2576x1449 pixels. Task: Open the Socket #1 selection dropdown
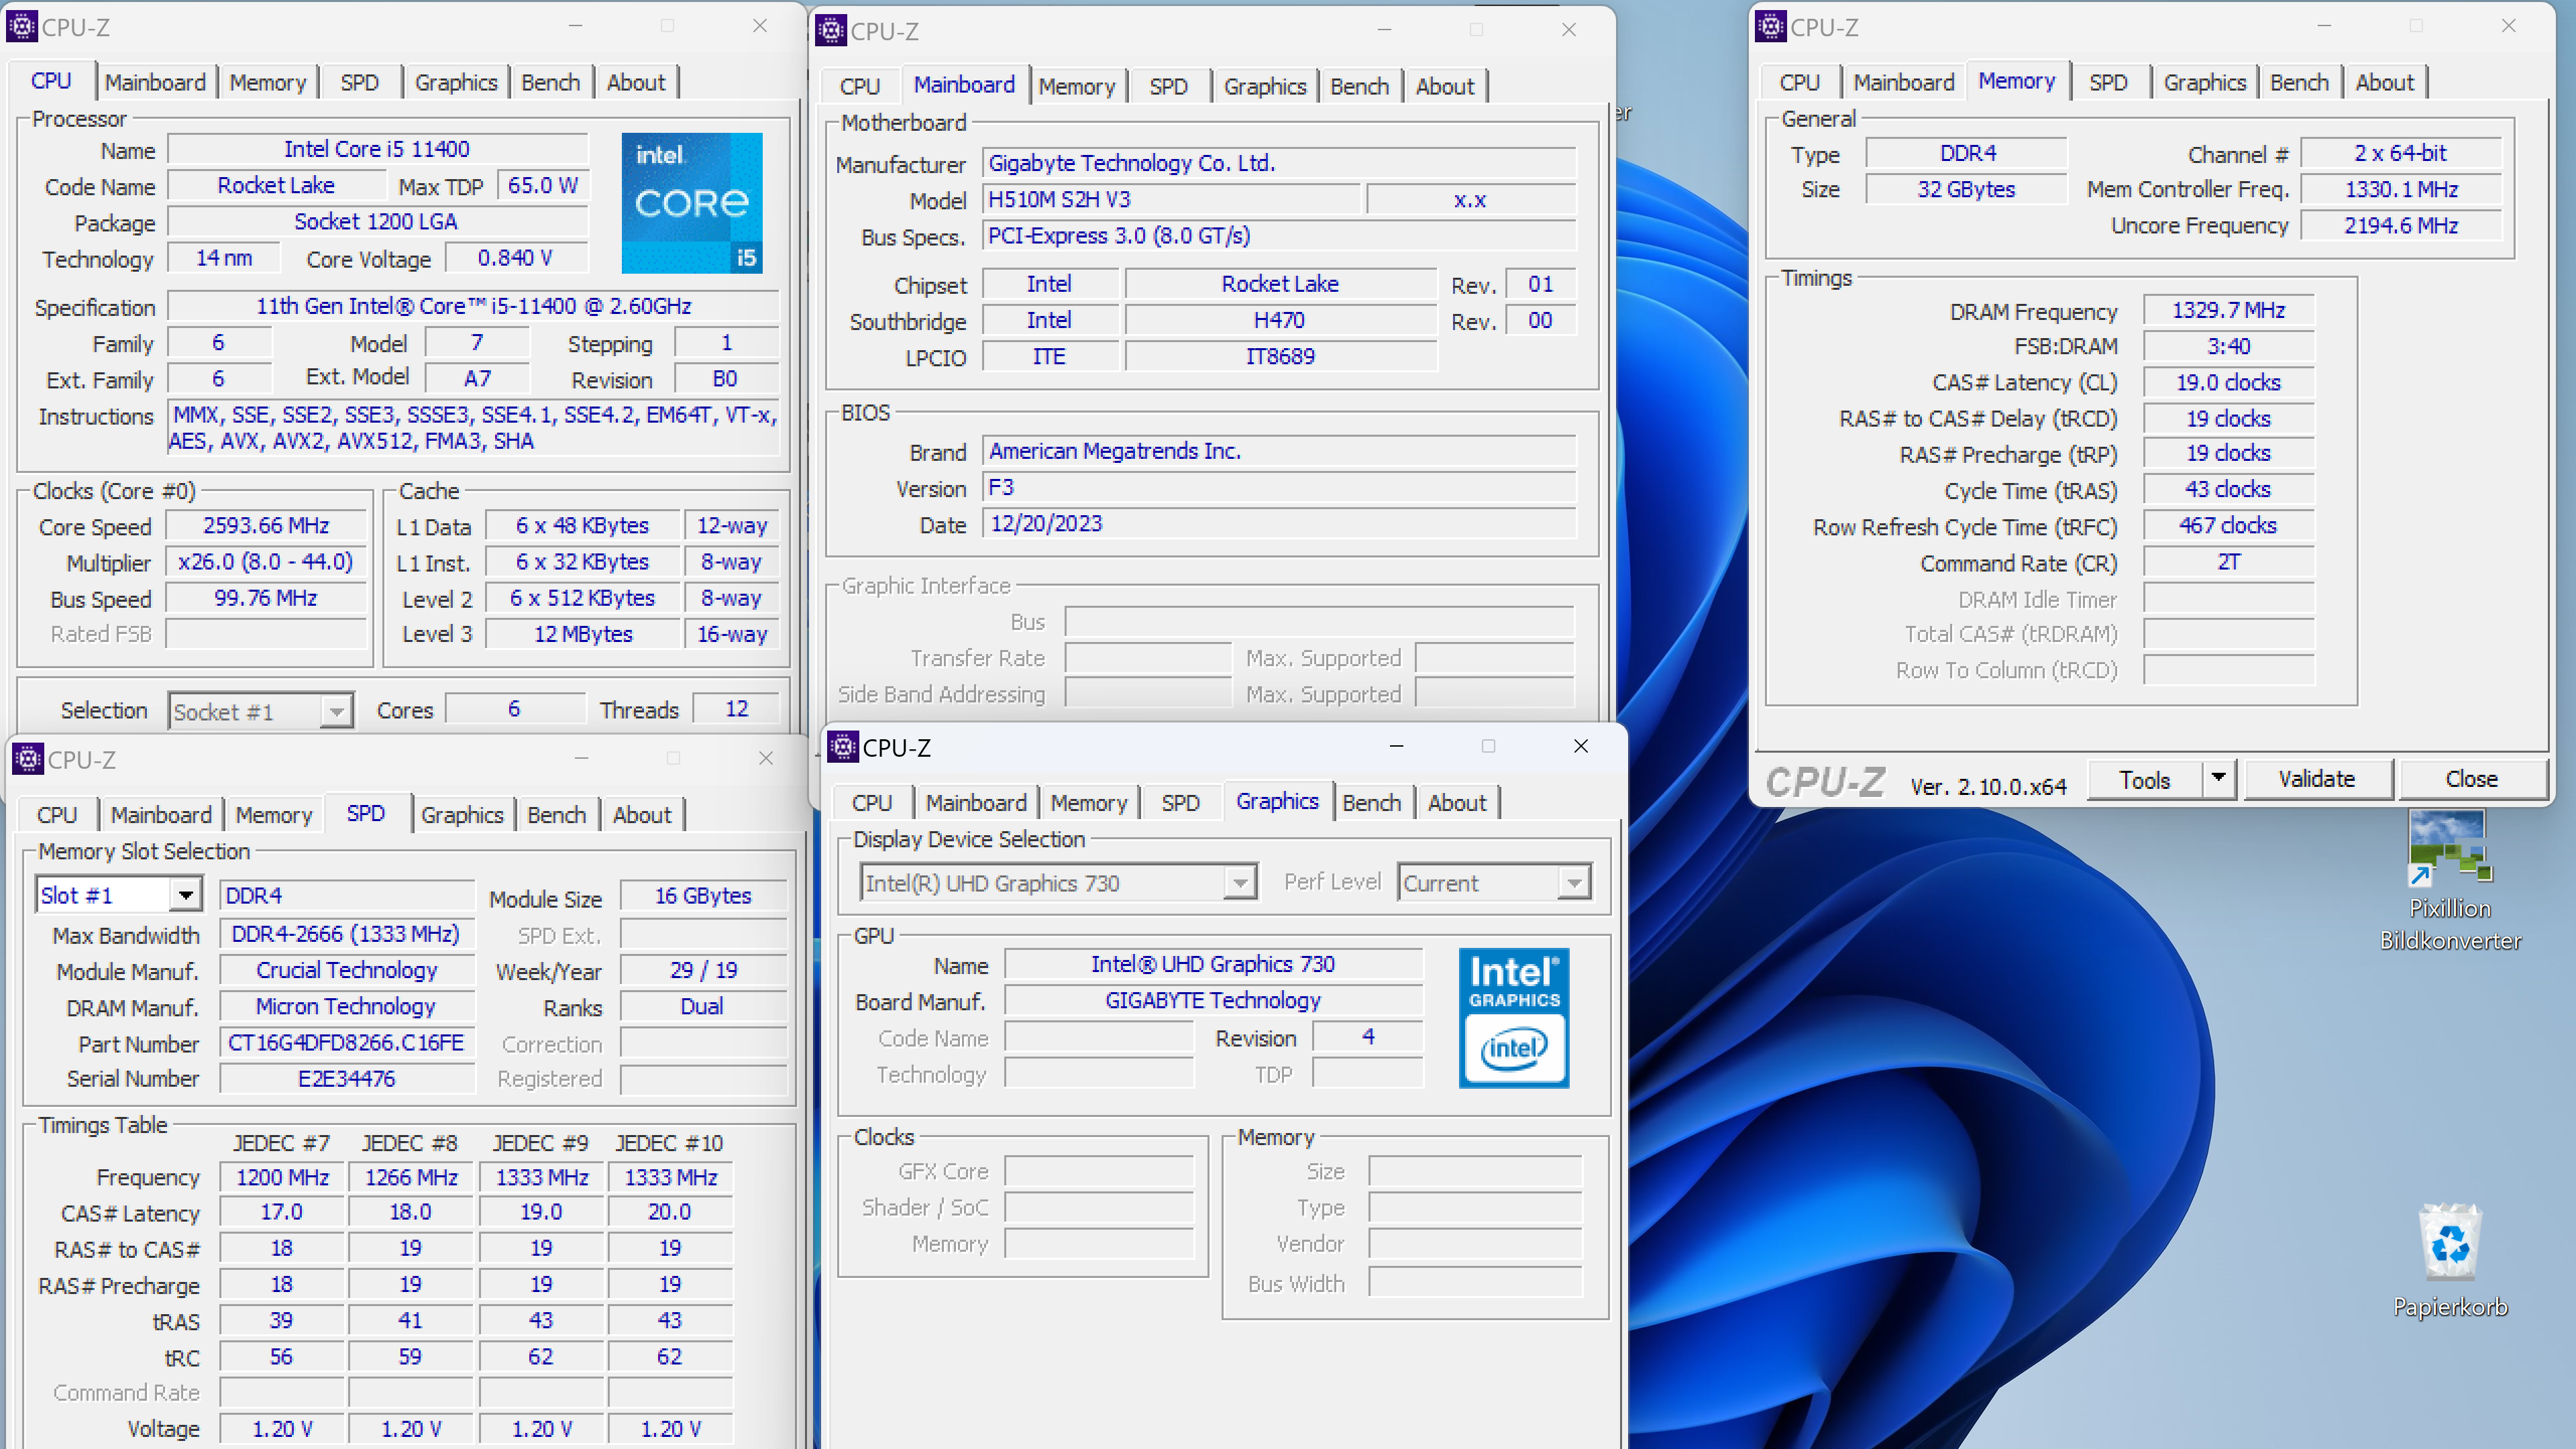tap(336, 712)
